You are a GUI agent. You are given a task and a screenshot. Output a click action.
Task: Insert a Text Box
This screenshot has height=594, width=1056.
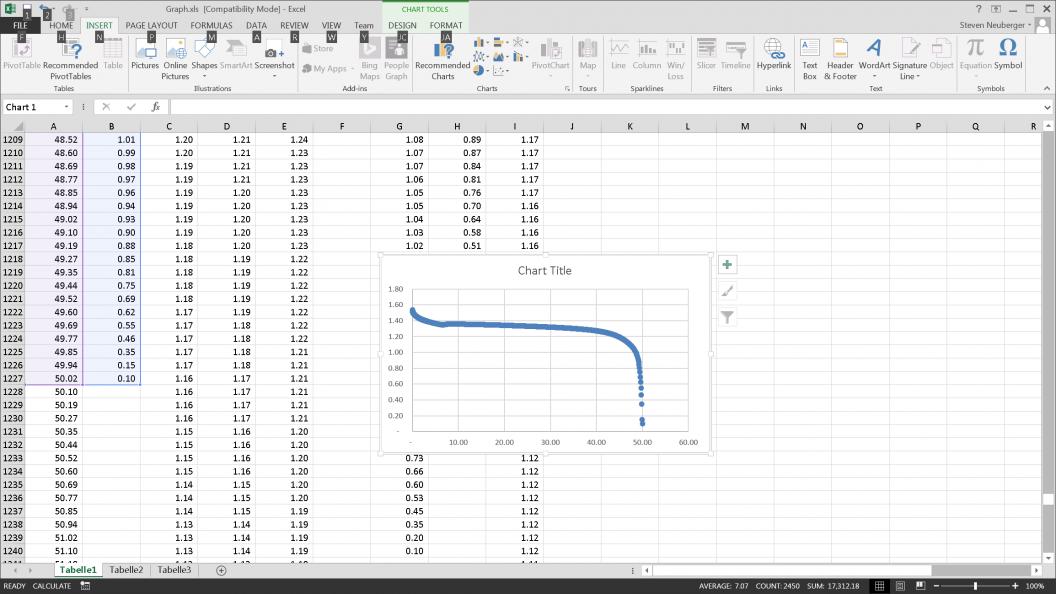click(x=810, y=59)
